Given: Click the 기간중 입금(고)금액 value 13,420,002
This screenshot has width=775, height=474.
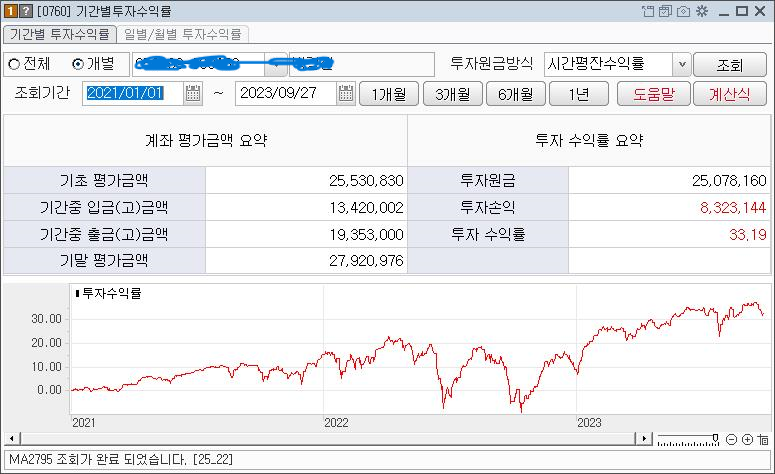Looking at the screenshot, I should coord(366,208).
